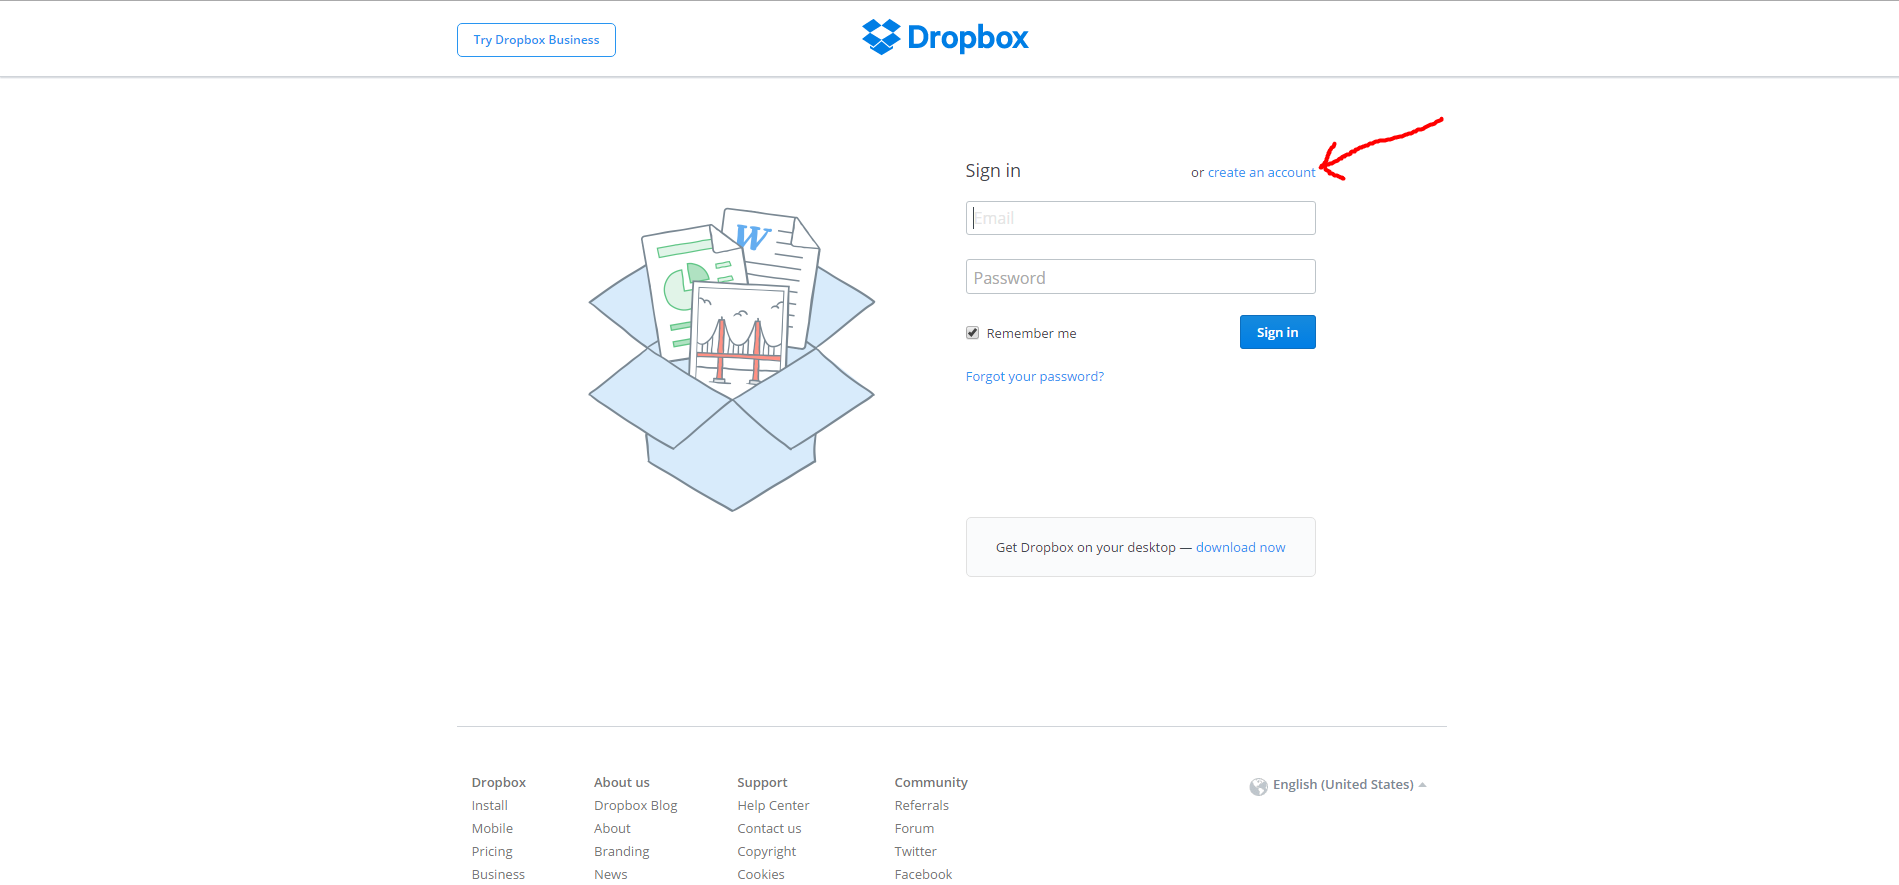Follow the download now link

click(1240, 548)
